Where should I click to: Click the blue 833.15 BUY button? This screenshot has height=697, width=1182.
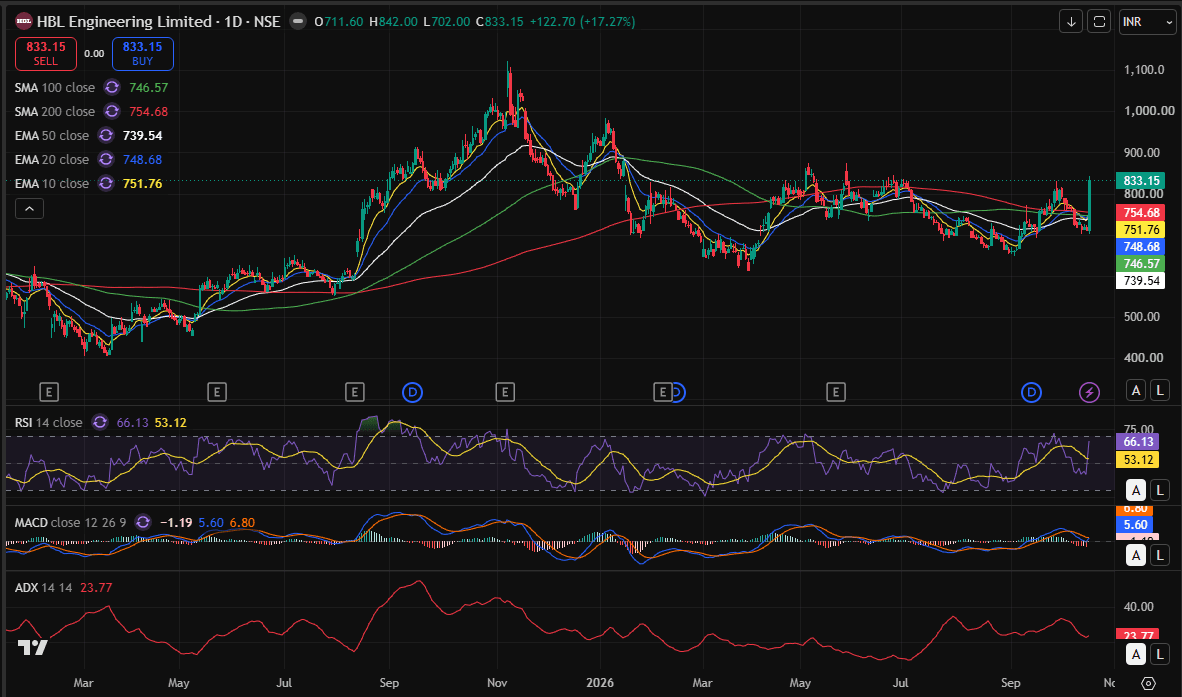click(142, 53)
